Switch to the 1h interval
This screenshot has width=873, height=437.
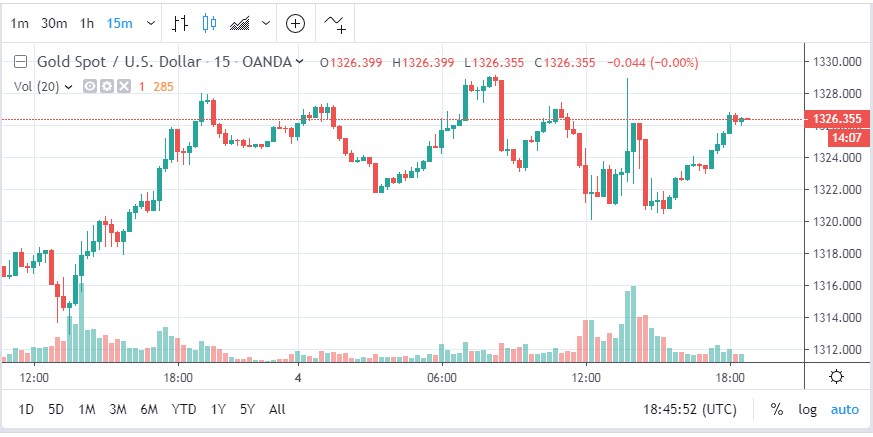tap(86, 23)
